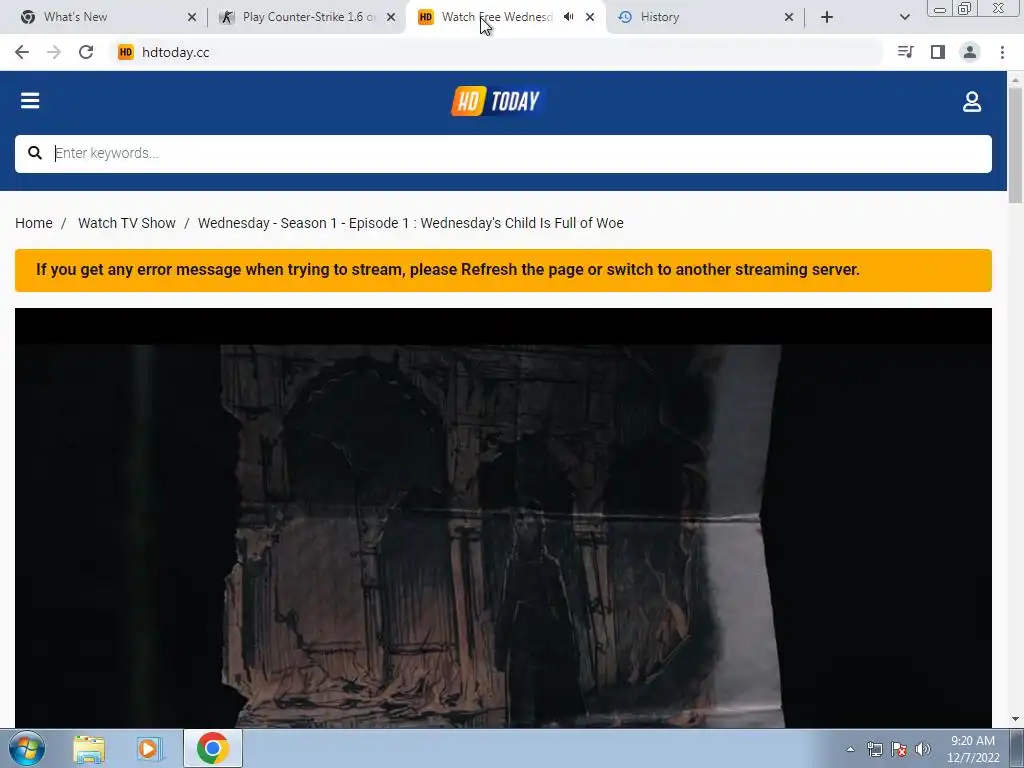1024x768 pixels.
Task: Show hidden tray icons arrow
Action: [850, 749]
